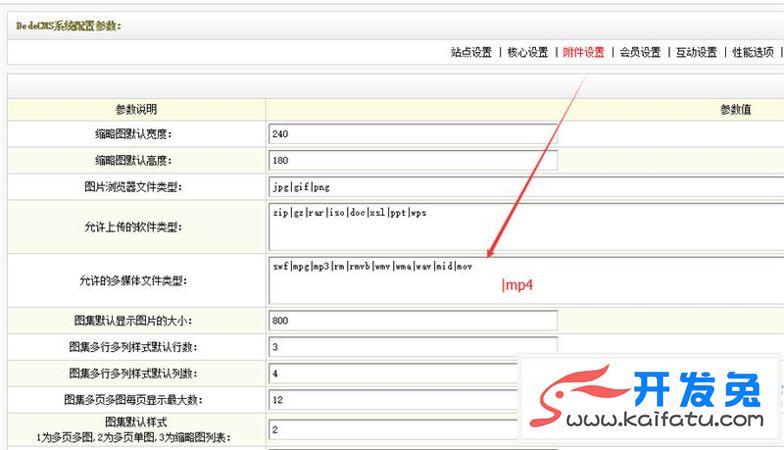
Task: Click the 缩略图默认高度 label
Action: [134, 160]
